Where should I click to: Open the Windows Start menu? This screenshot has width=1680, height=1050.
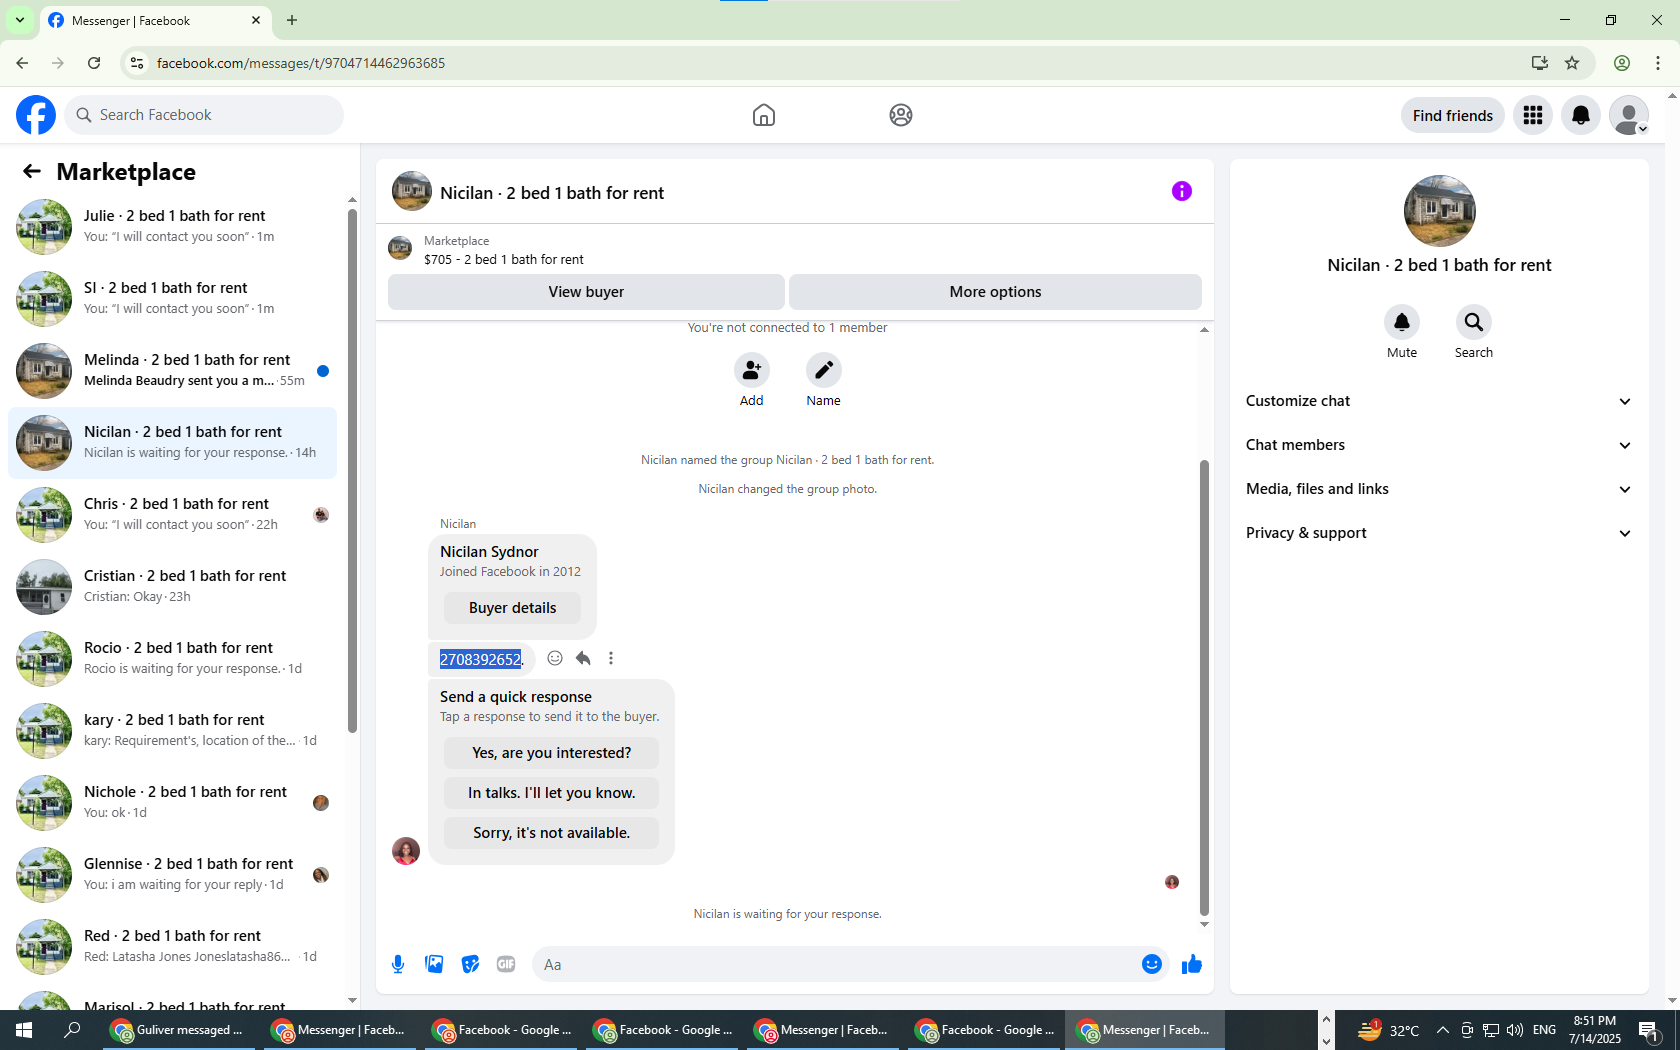click(24, 1030)
